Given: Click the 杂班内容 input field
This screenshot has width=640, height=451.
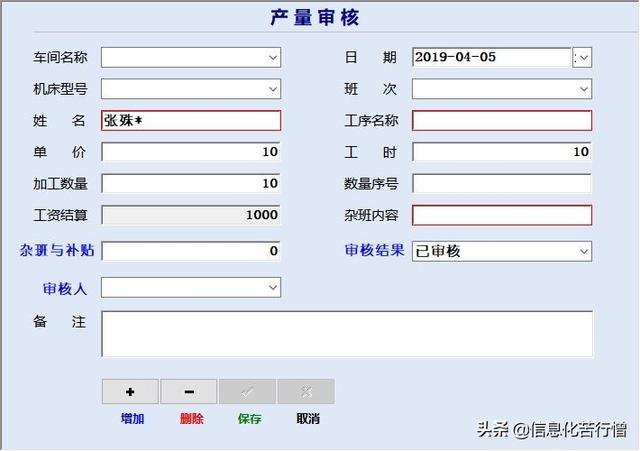Looking at the screenshot, I should click(x=502, y=215).
